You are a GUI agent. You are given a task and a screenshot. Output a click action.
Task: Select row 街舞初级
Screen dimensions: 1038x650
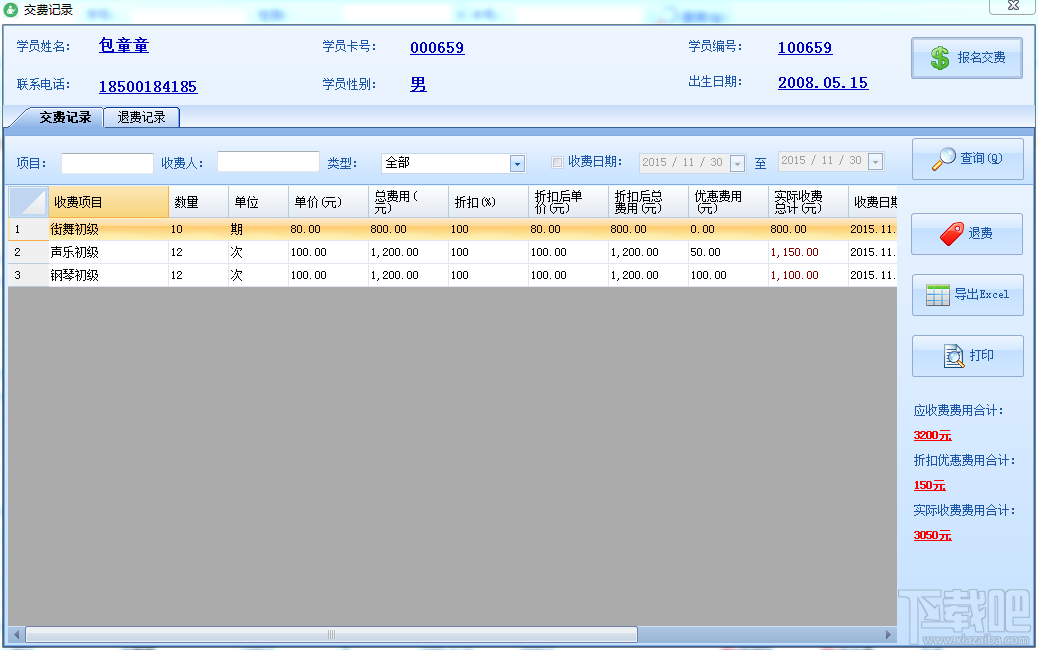click(452, 230)
